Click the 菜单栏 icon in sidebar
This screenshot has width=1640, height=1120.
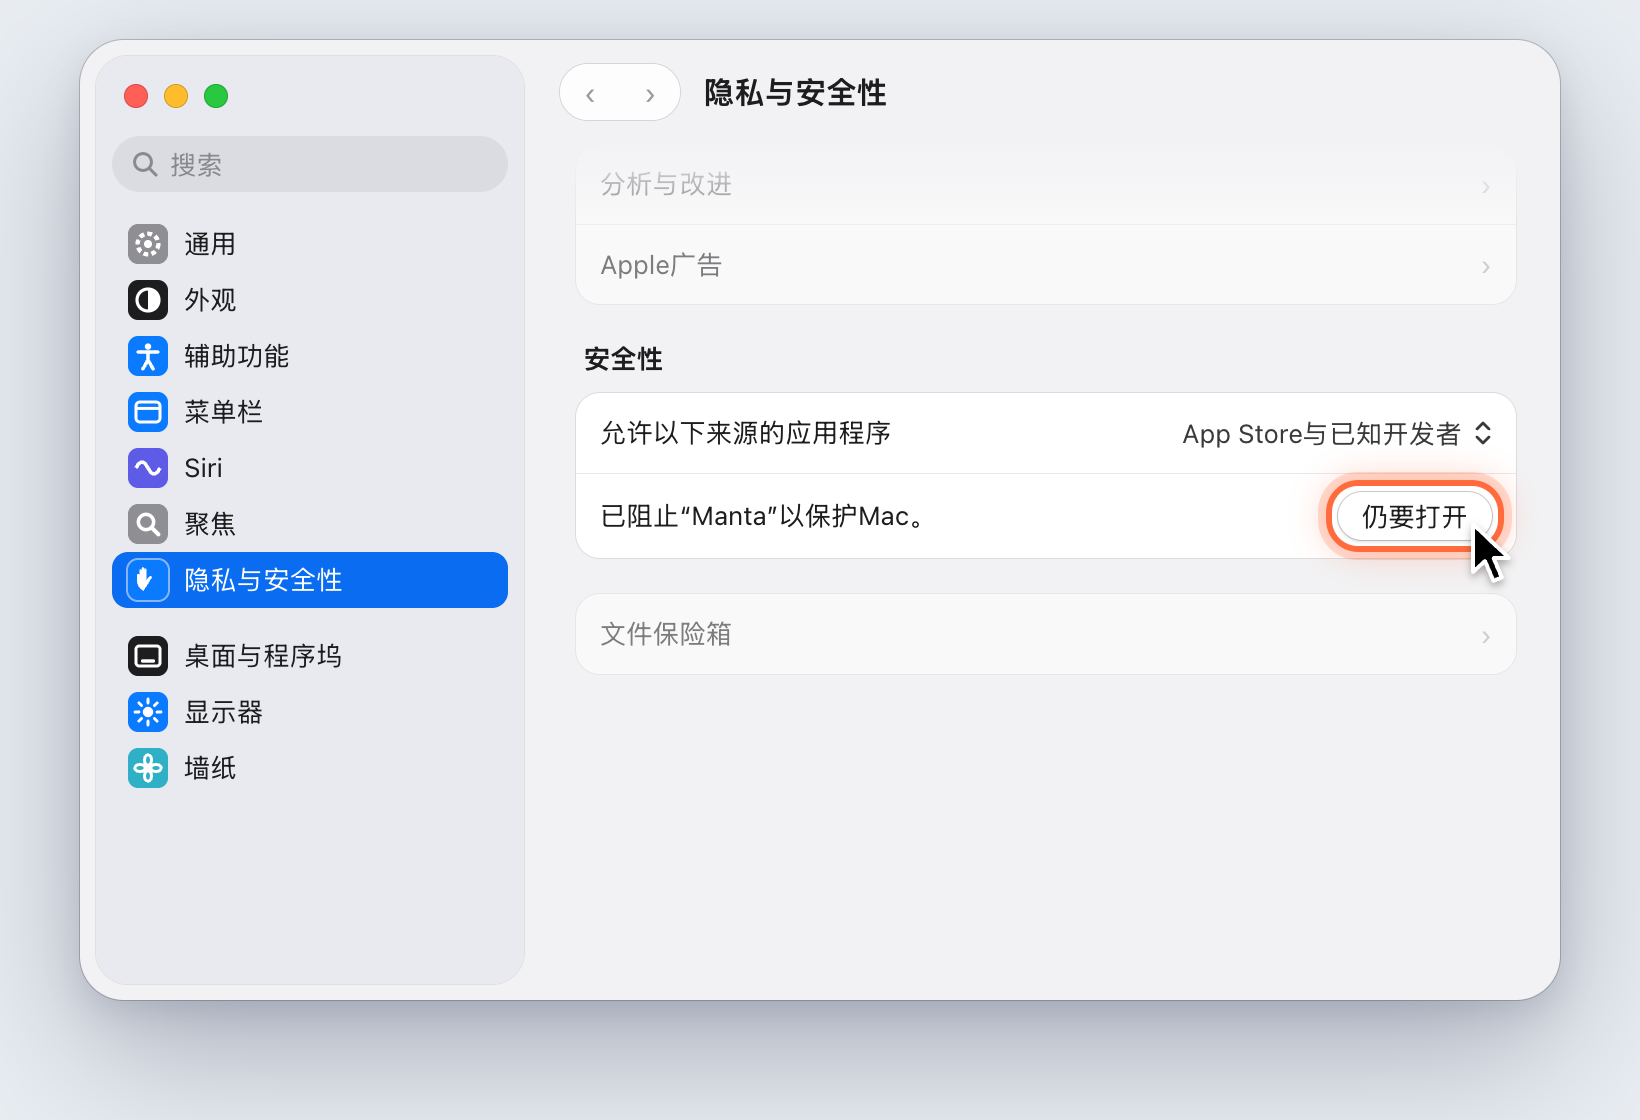pos(148,412)
